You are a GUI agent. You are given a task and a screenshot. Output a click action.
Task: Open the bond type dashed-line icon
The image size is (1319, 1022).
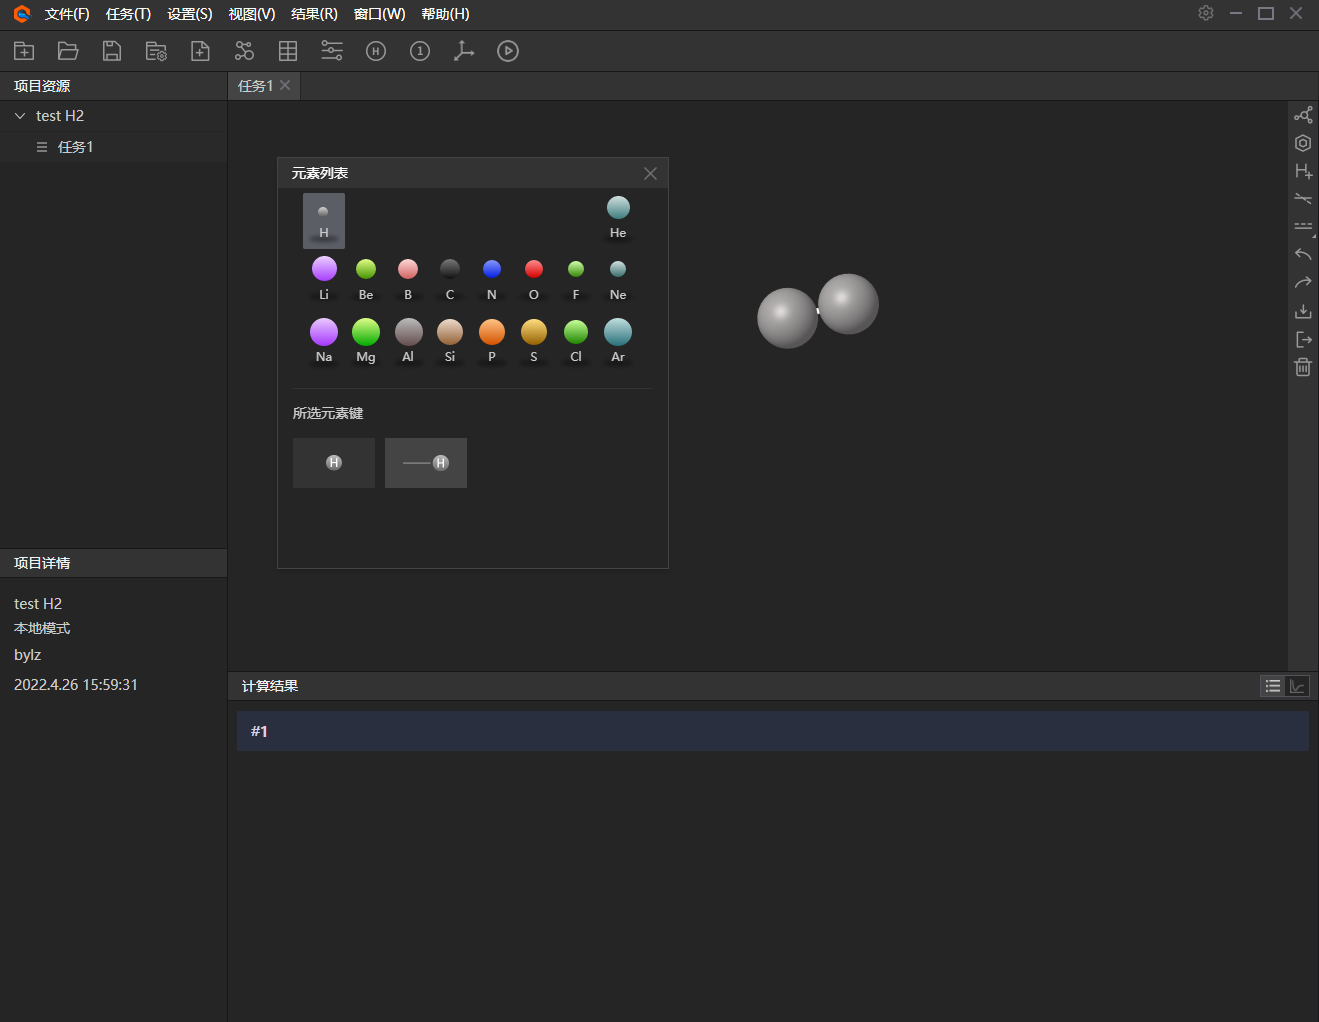1303,227
